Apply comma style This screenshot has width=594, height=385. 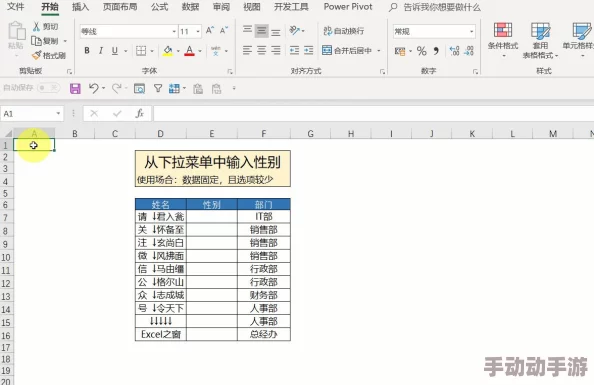tap(436, 51)
